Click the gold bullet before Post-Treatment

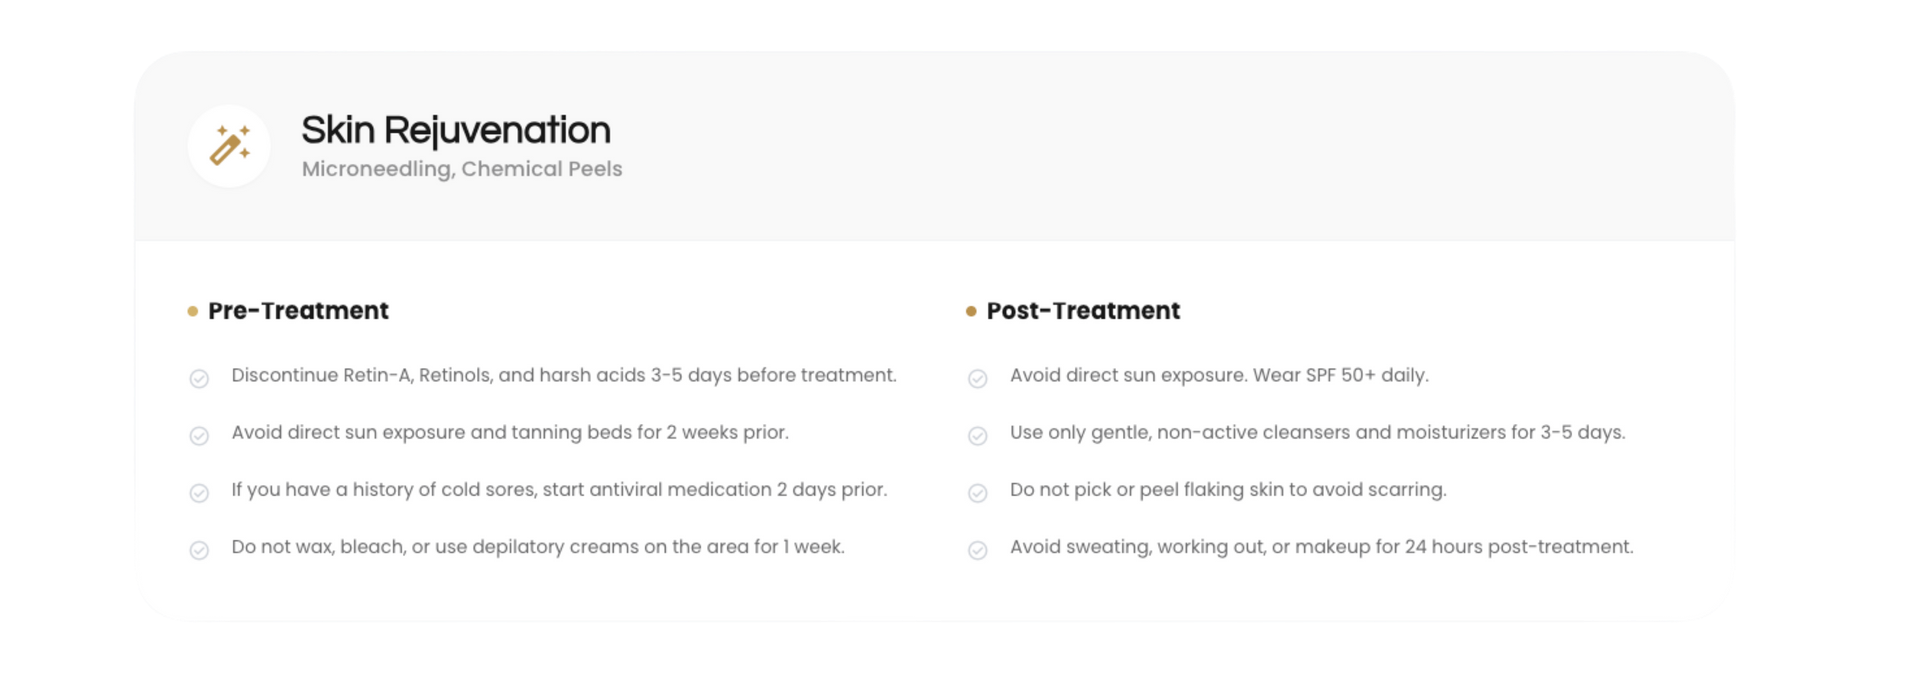coord(971,312)
